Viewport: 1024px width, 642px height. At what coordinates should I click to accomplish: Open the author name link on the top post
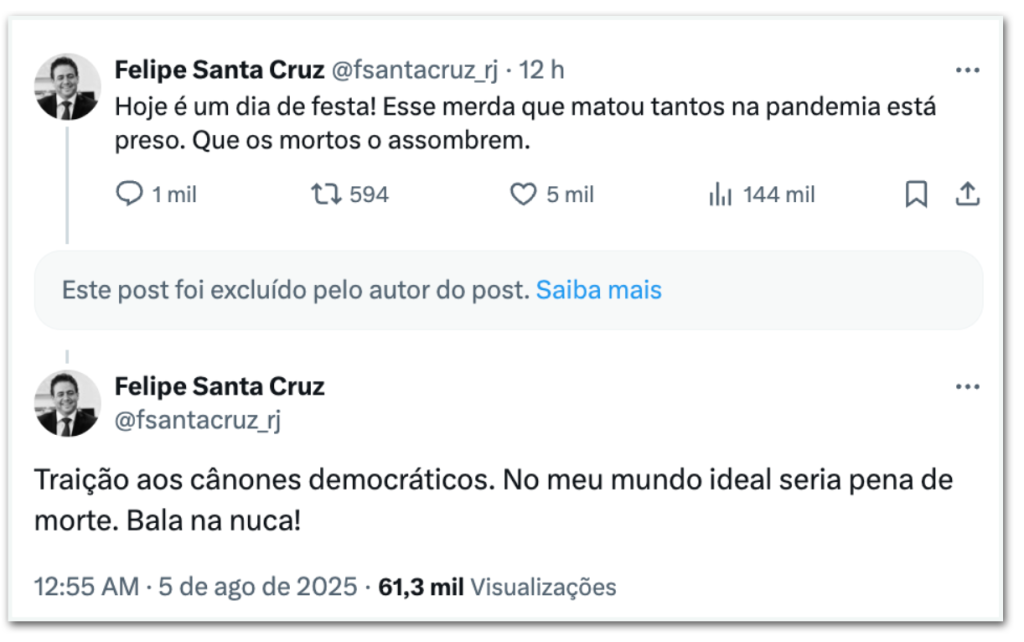click(x=219, y=70)
